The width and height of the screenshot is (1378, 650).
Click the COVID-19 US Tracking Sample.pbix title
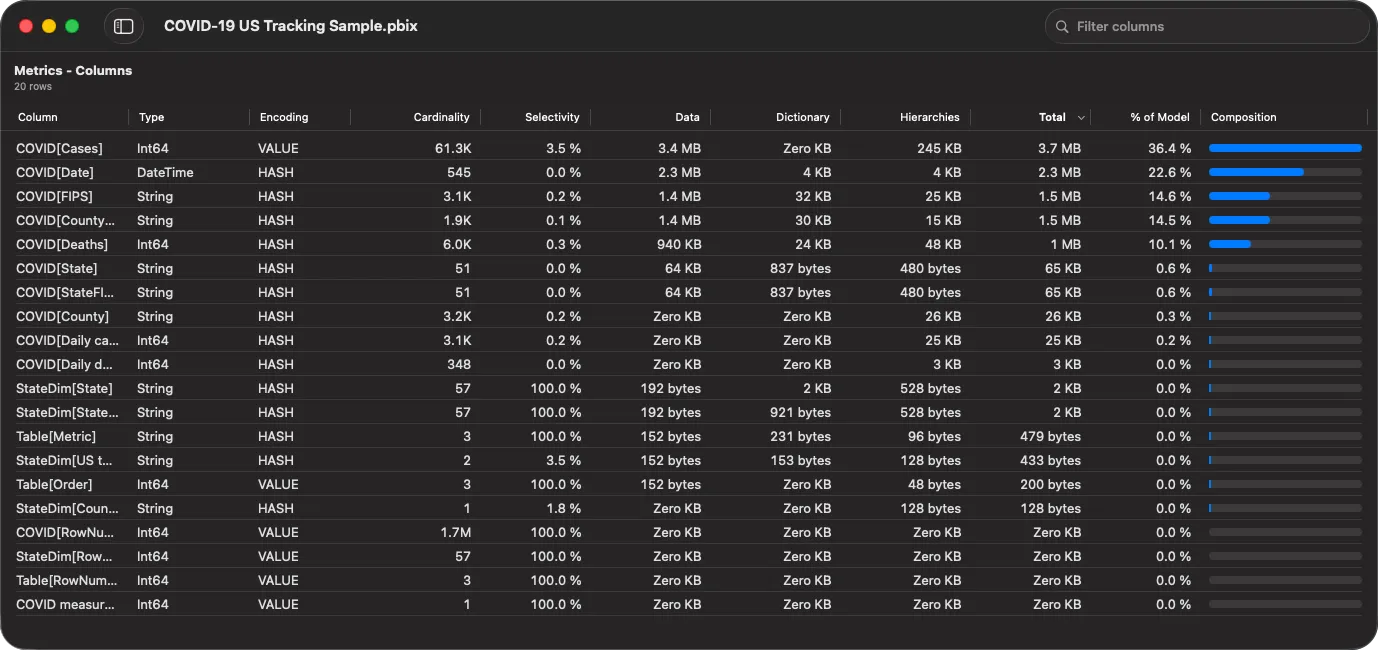pos(291,26)
